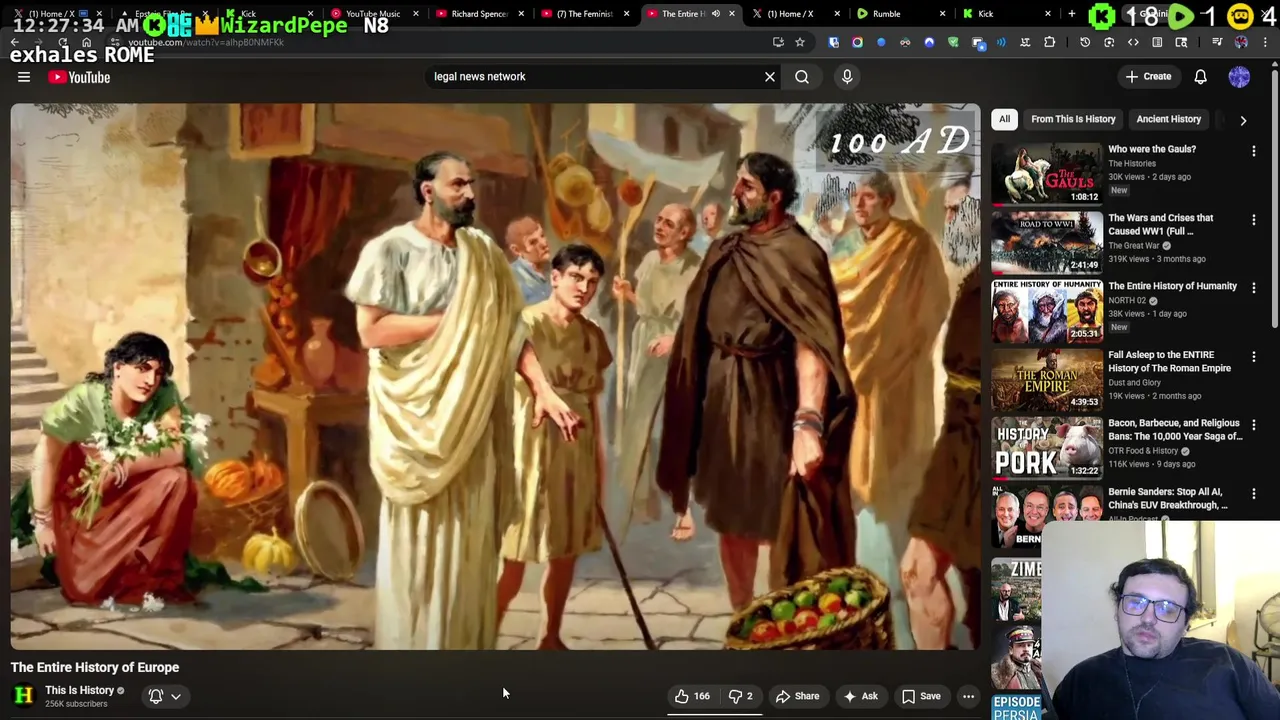Open options menu for Who were the Gauls?
The width and height of the screenshot is (1280, 720).
[1254, 151]
